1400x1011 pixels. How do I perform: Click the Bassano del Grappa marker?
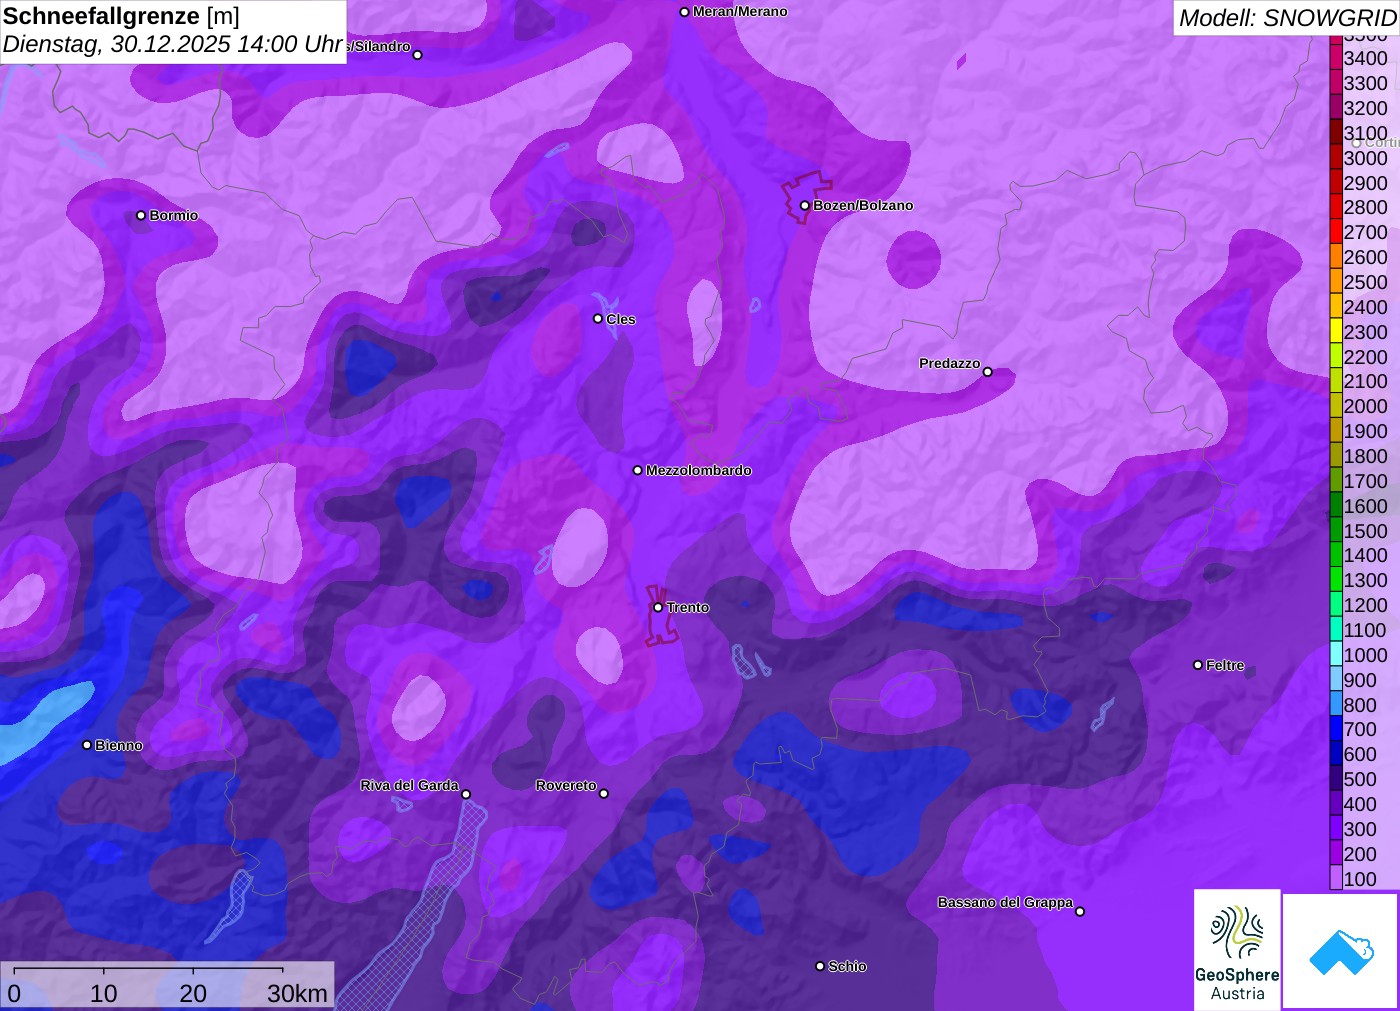1080,911
